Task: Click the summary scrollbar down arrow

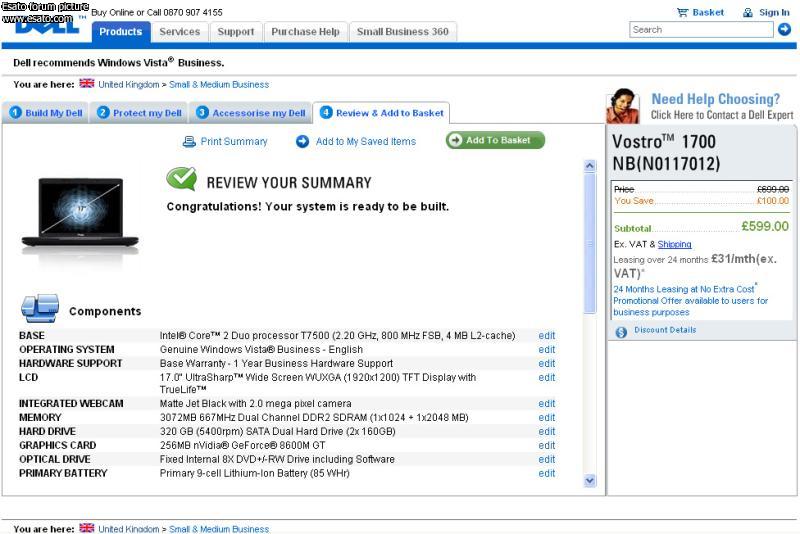Action: [x=590, y=480]
